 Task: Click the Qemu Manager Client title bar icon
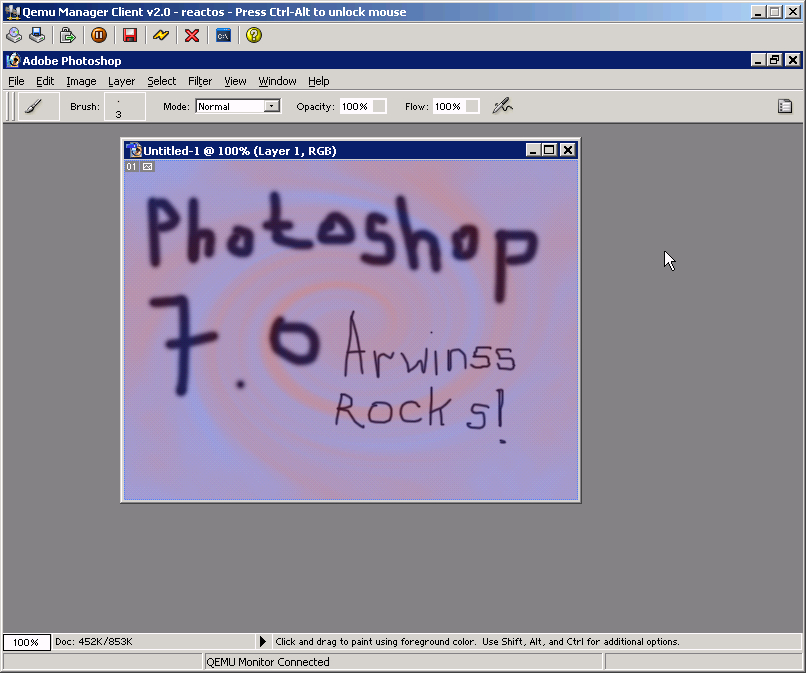(12, 11)
